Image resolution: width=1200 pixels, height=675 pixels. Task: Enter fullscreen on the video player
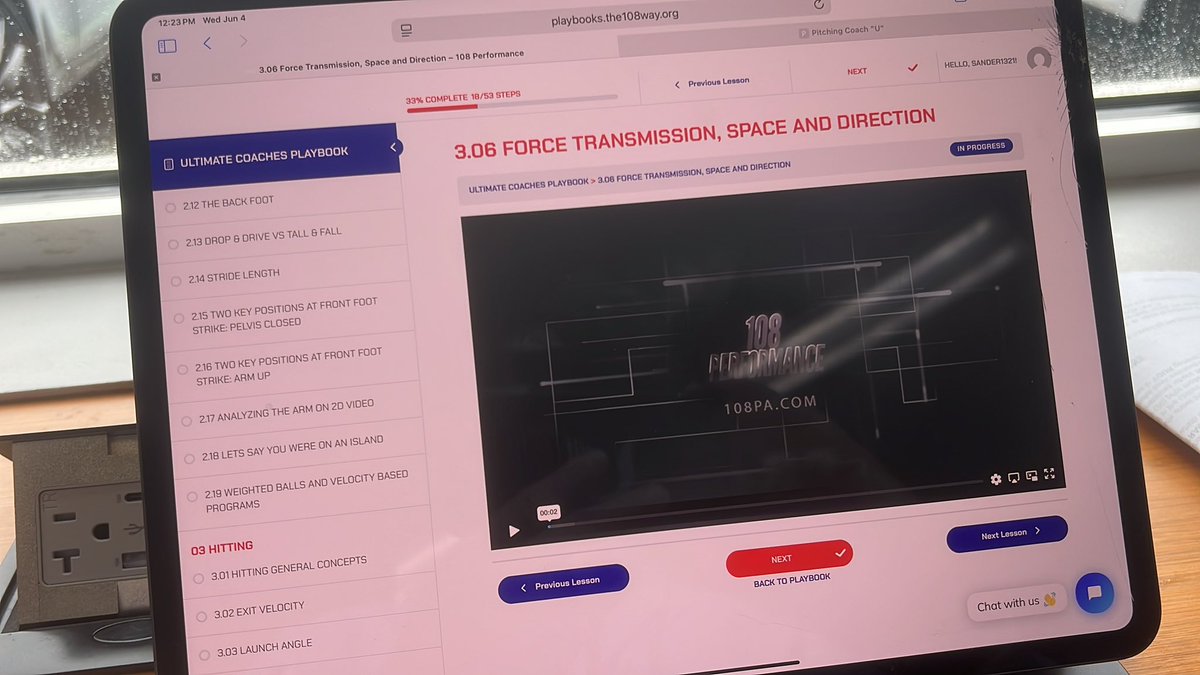tap(1049, 474)
